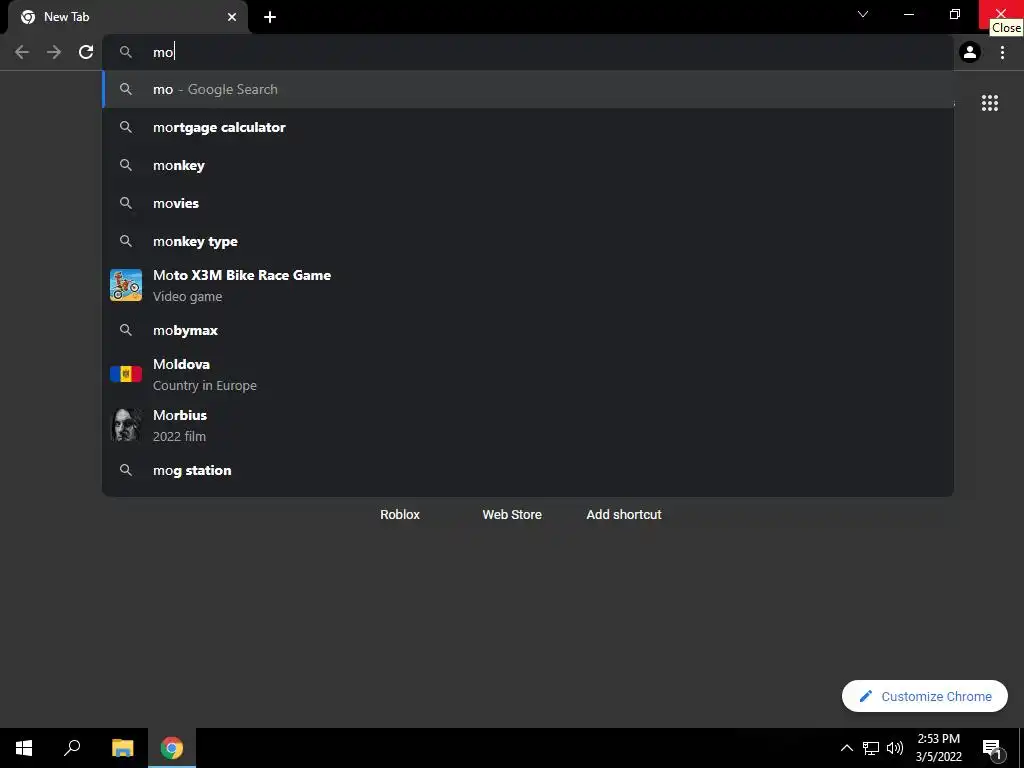
Task: Click search icon beside 'movies'
Action: click(126, 203)
